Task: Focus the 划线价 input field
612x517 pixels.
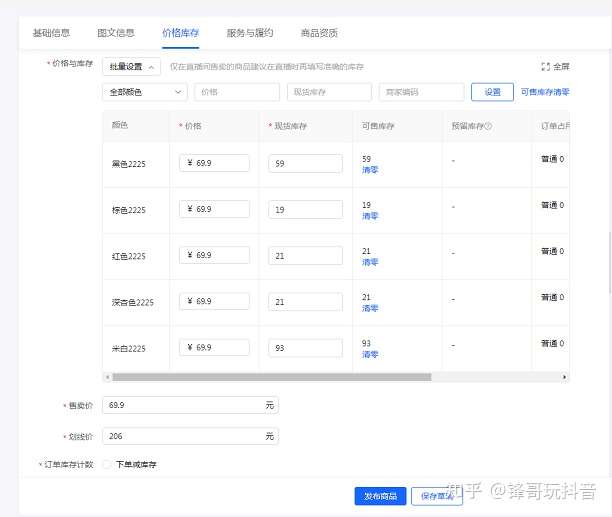Action: [190, 436]
